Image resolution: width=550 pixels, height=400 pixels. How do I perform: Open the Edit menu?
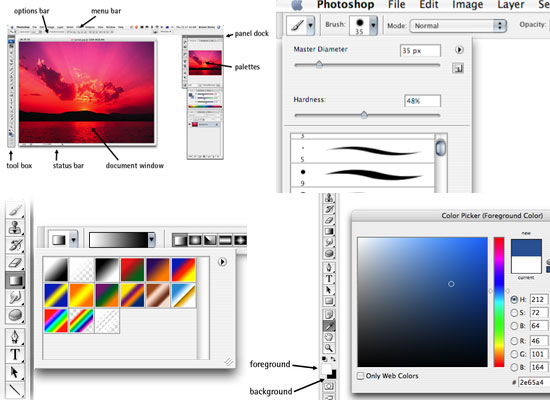click(429, 5)
